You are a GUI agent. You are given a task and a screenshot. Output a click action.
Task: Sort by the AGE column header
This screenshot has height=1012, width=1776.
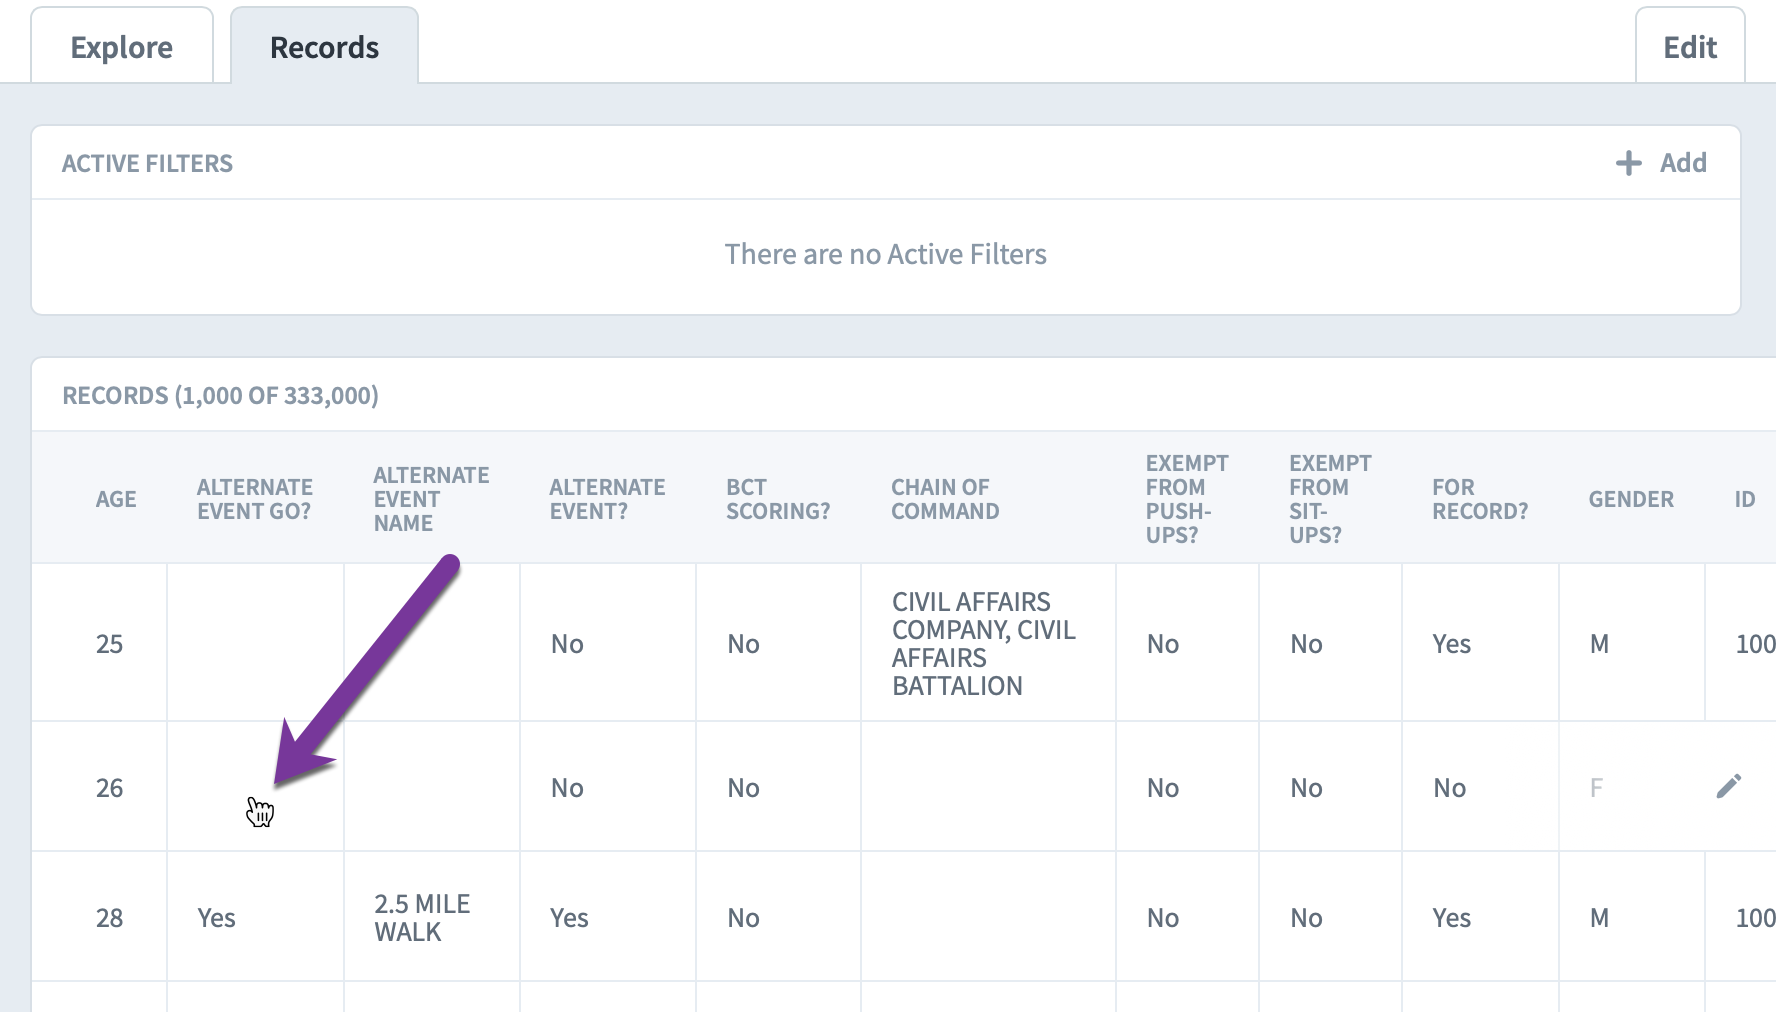coord(116,499)
